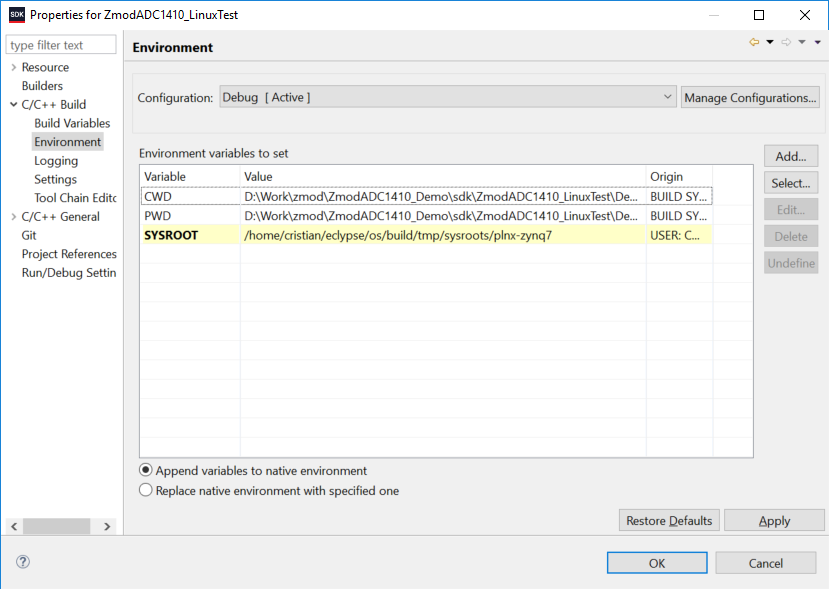Image resolution: width=829 pixels, height=589 pixels.
Task: Maximize the Properties window
Action: coord(759,15)
